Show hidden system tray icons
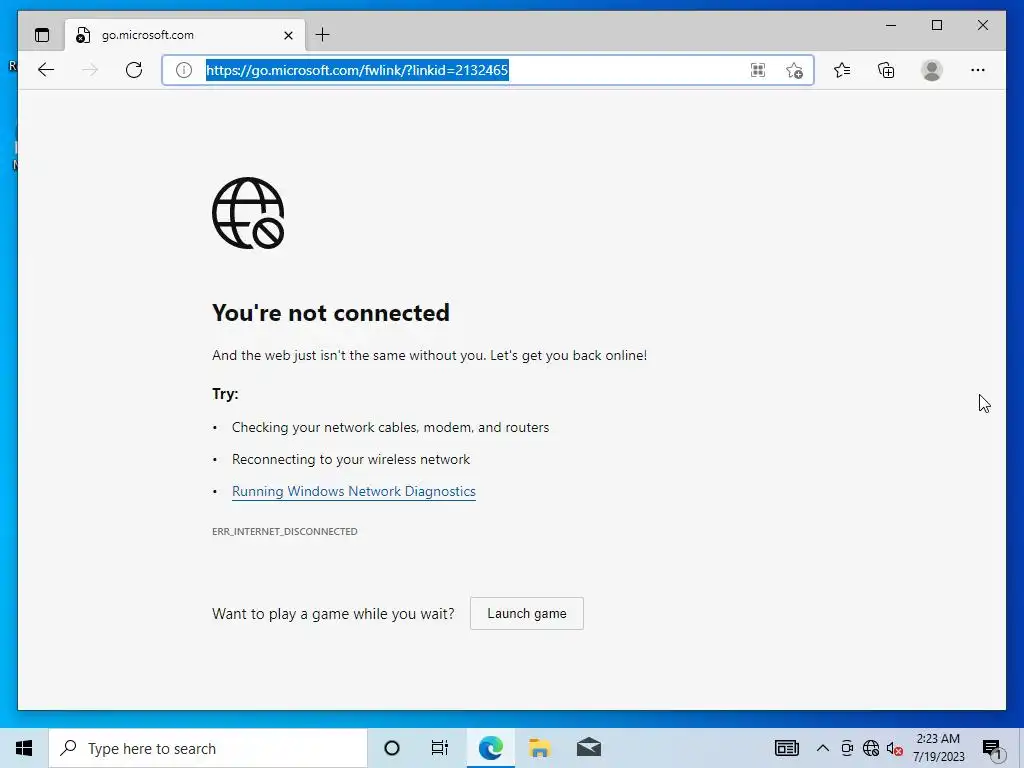 coord(823,748)
